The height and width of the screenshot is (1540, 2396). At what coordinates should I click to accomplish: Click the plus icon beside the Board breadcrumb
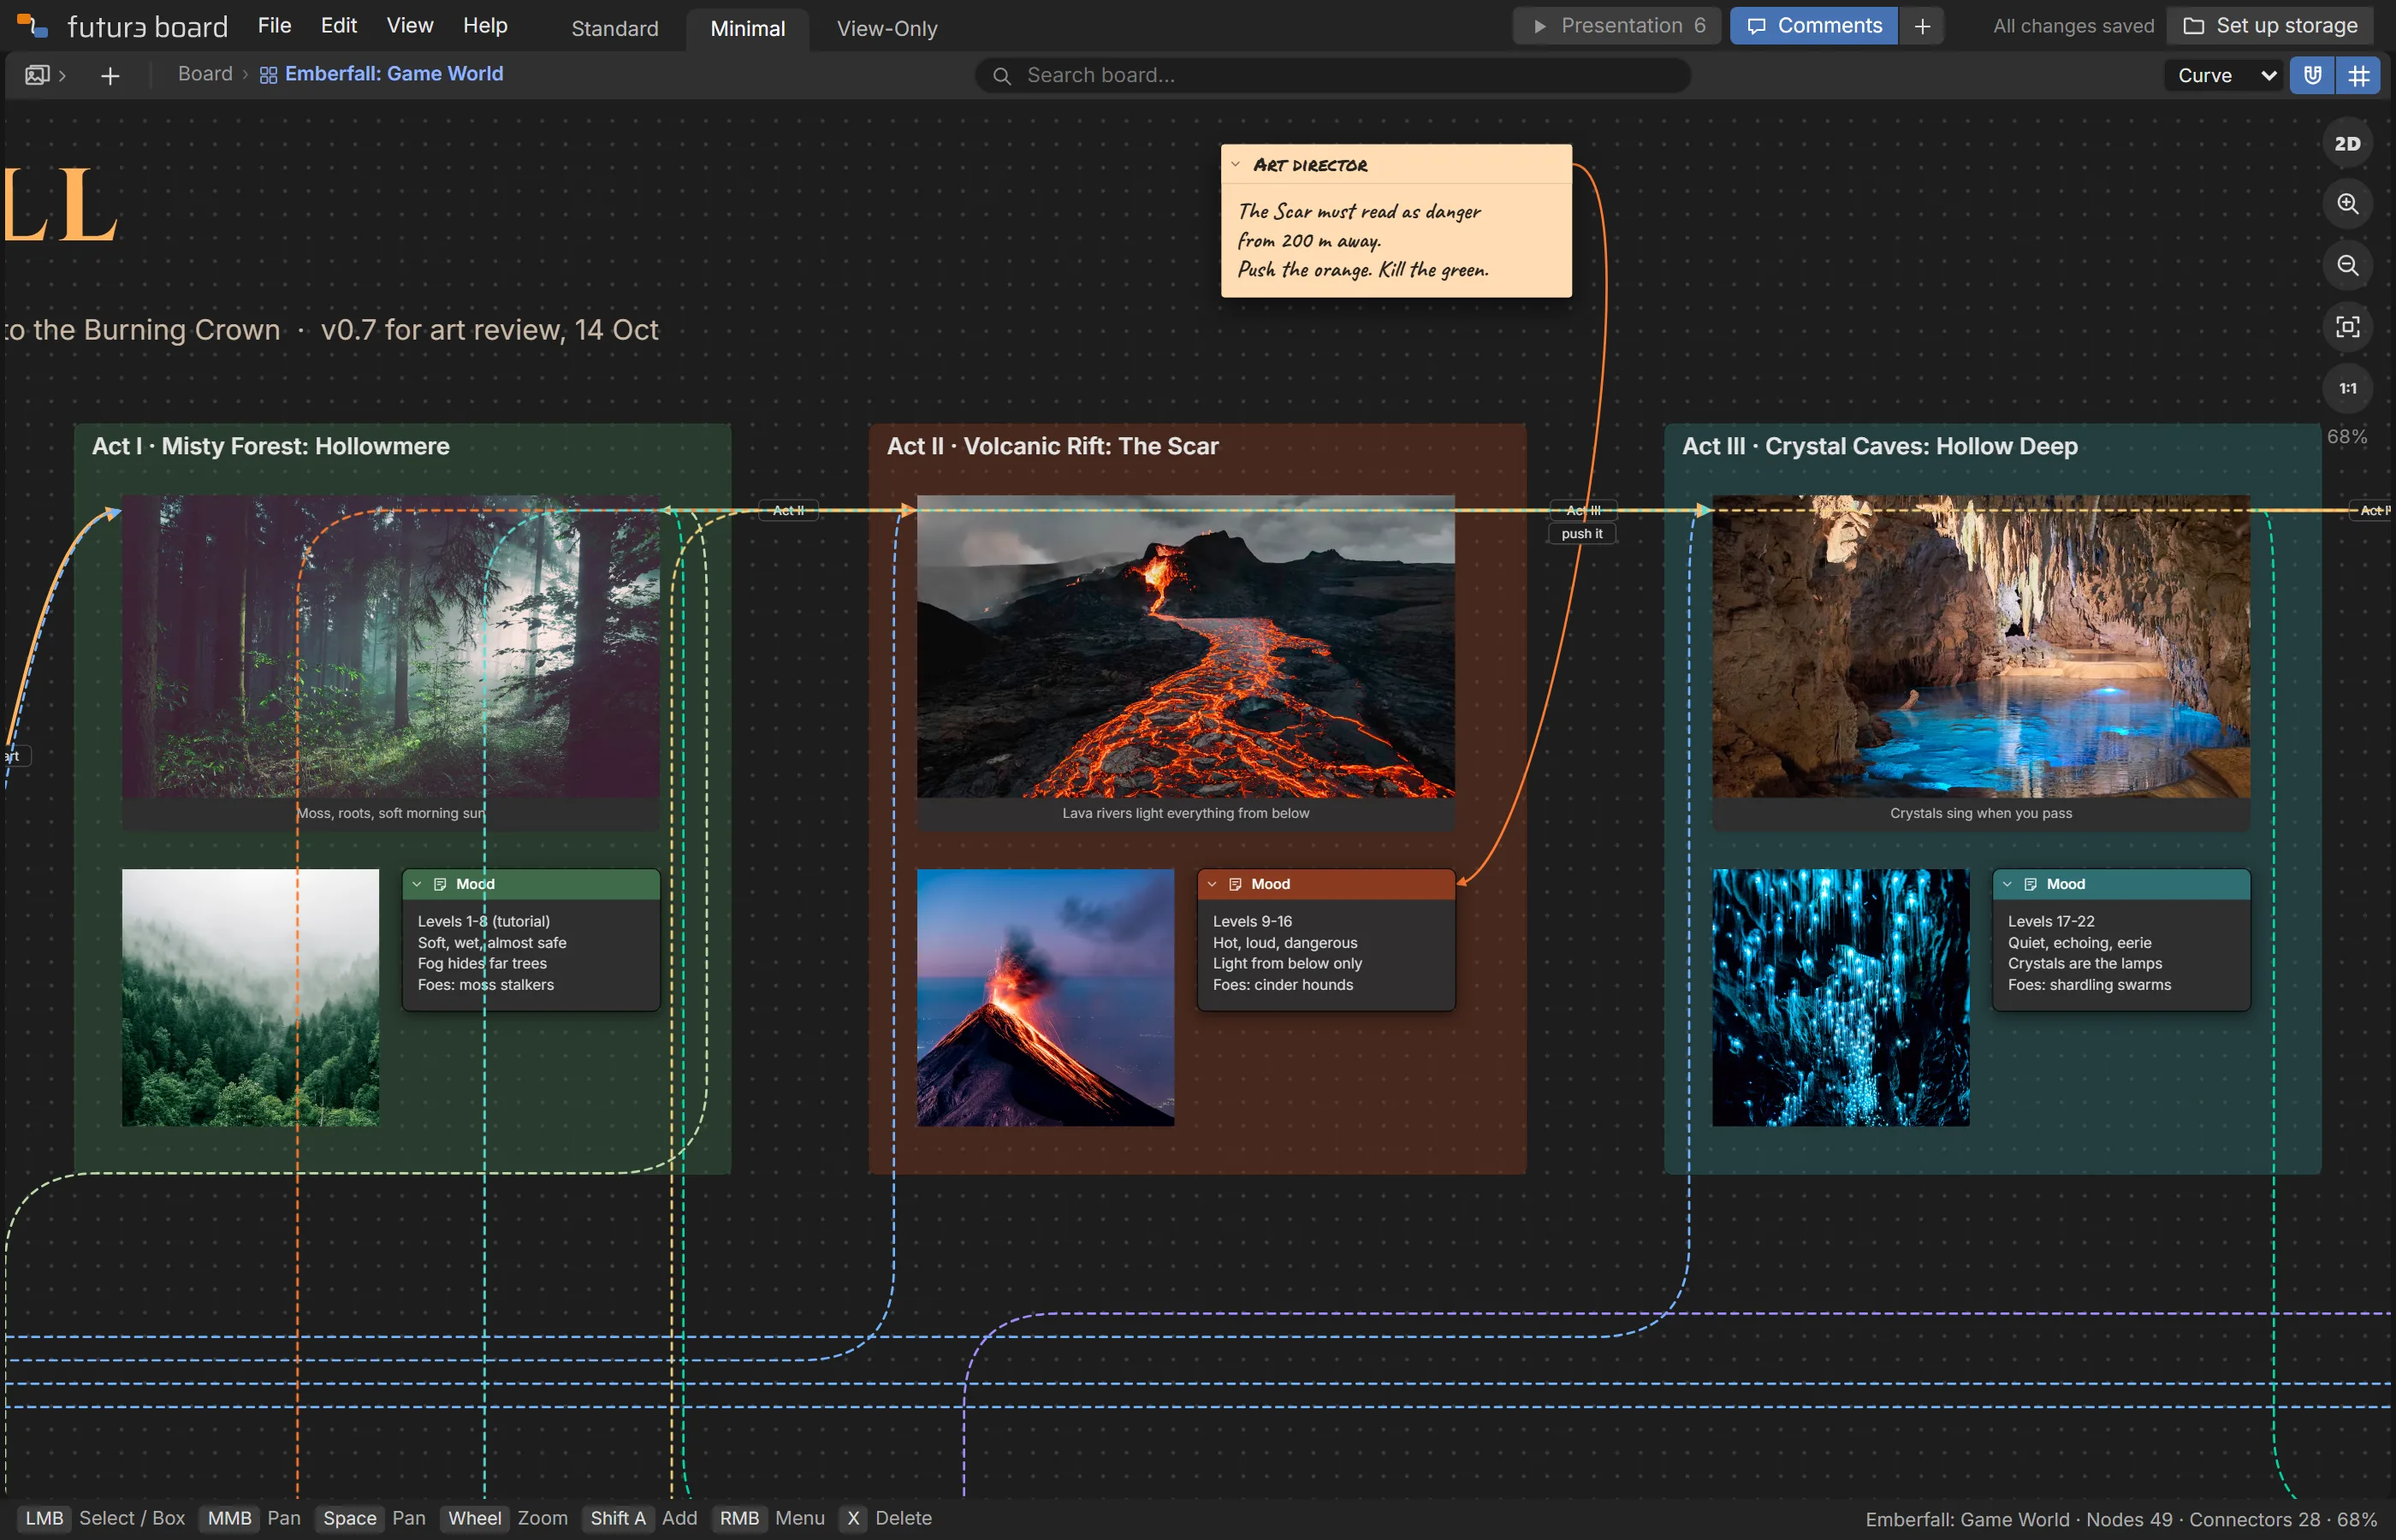click(x=110, y=75)
